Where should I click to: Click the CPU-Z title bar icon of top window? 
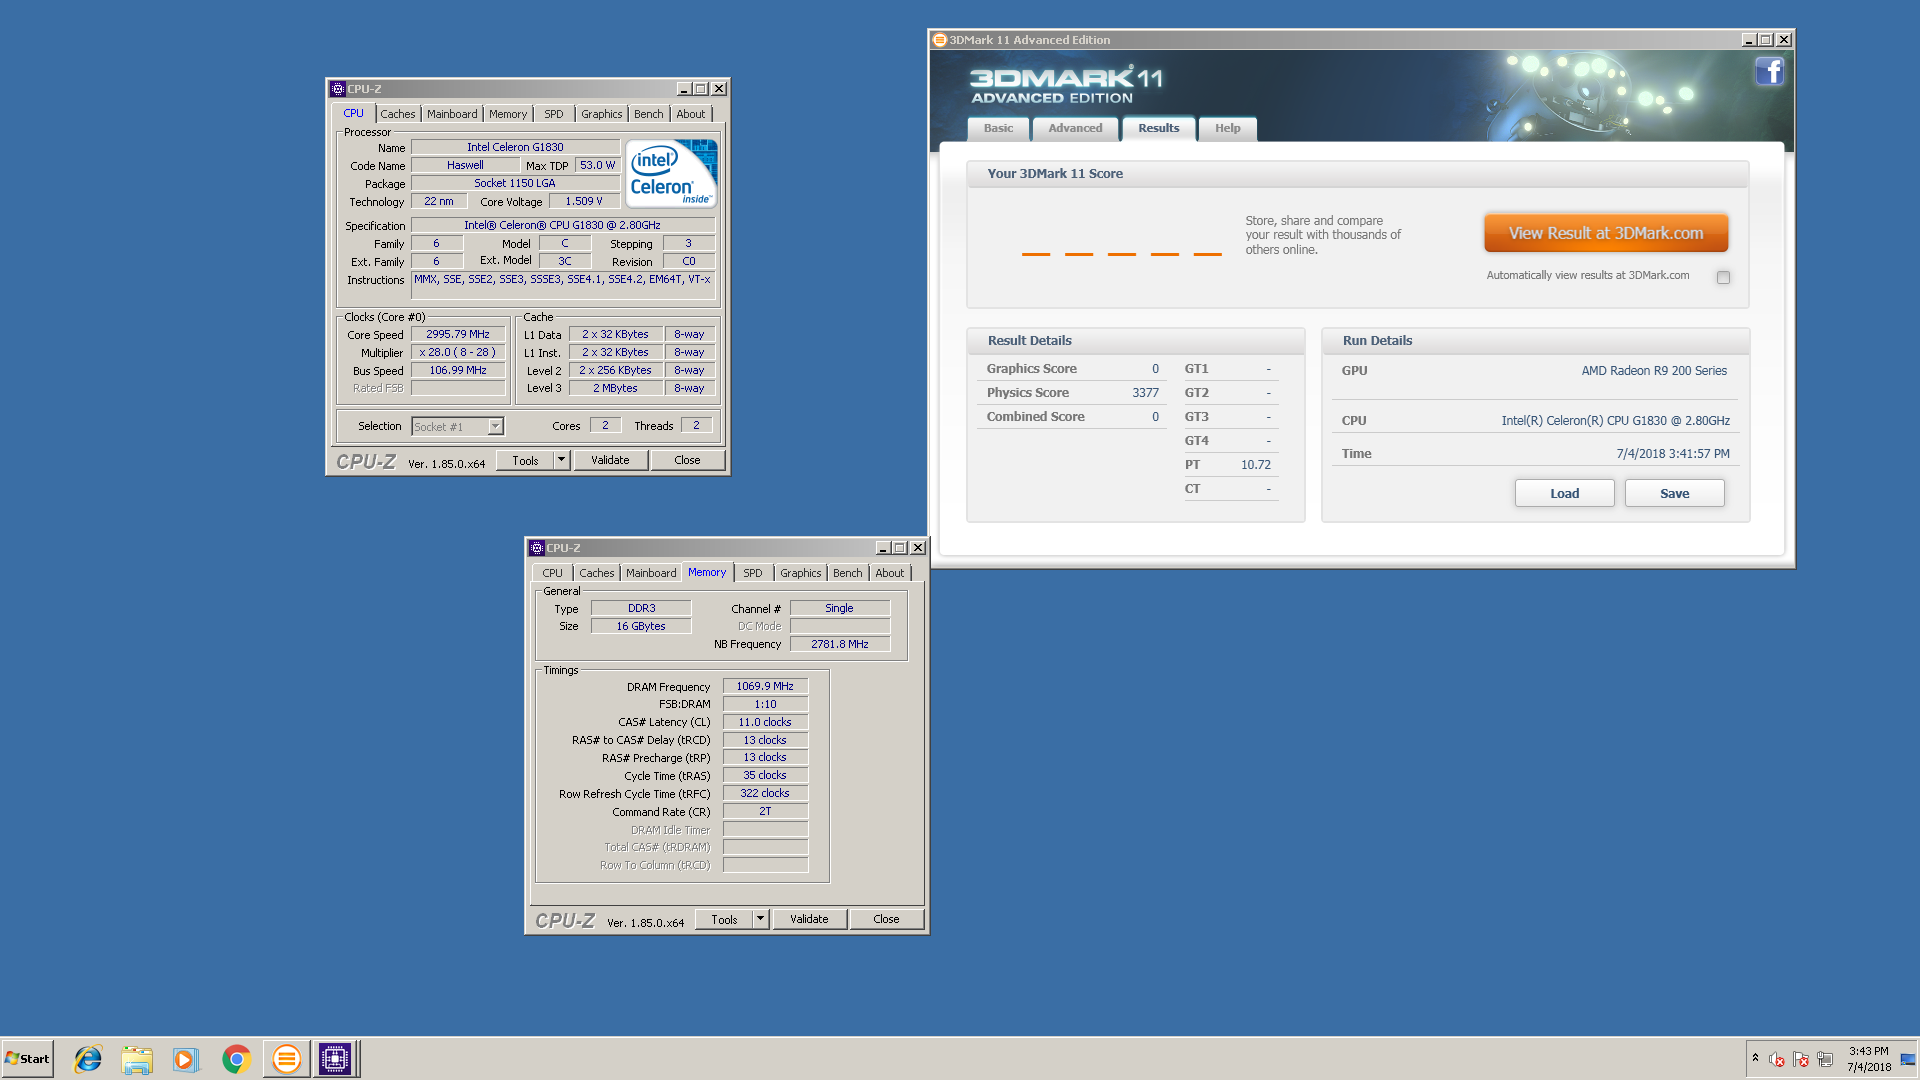click(338, 89)
